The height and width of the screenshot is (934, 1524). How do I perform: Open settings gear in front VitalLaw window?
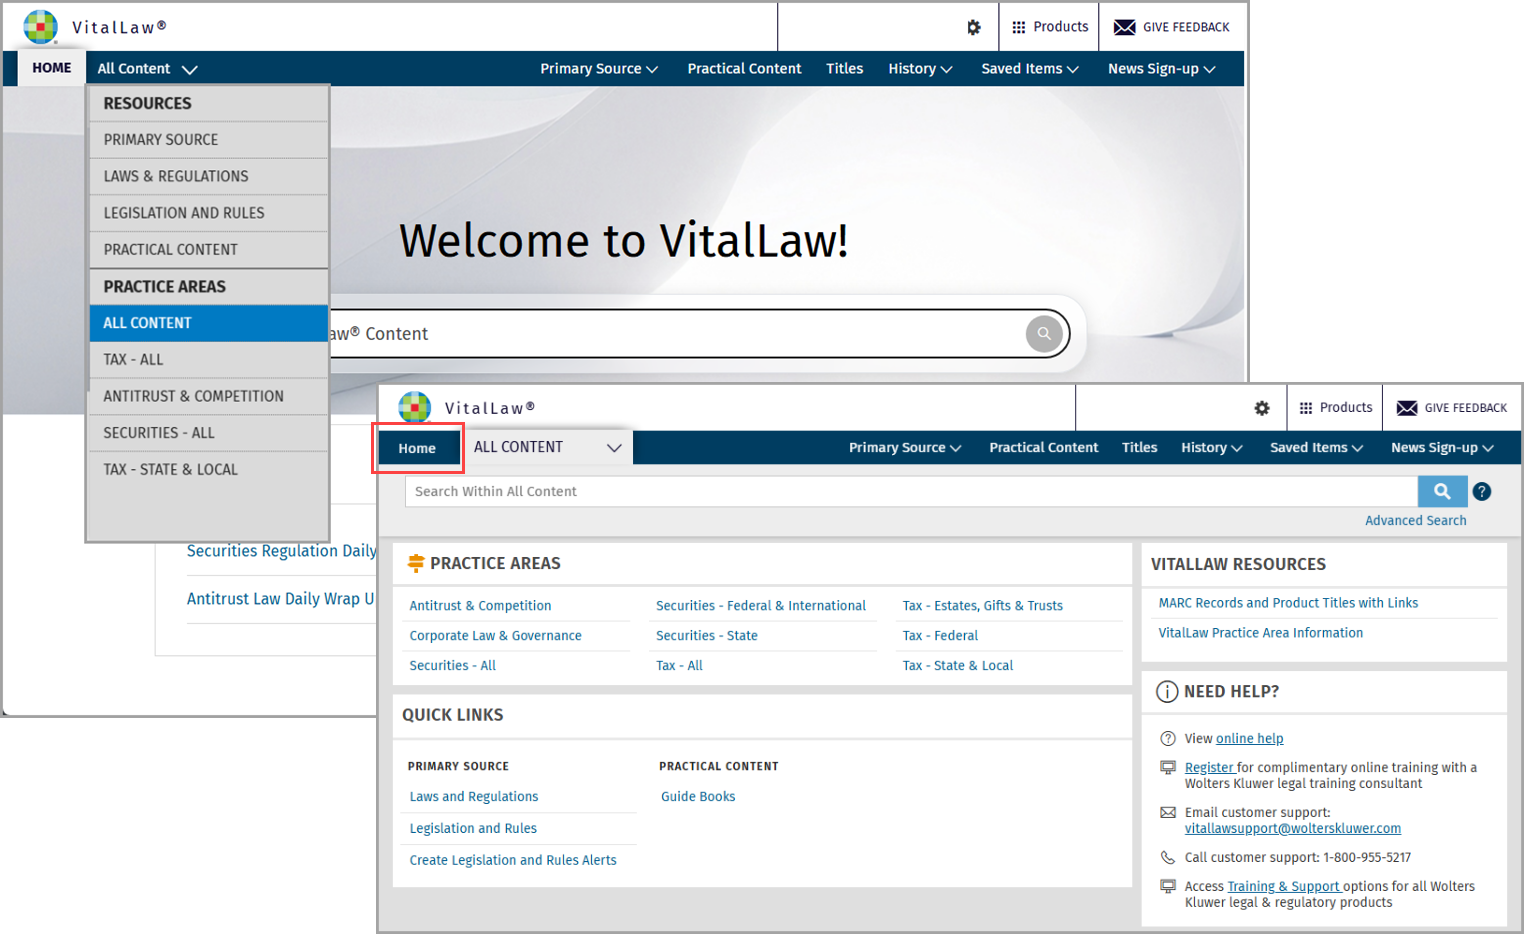pyautogui.click(x=1262, y=408)
